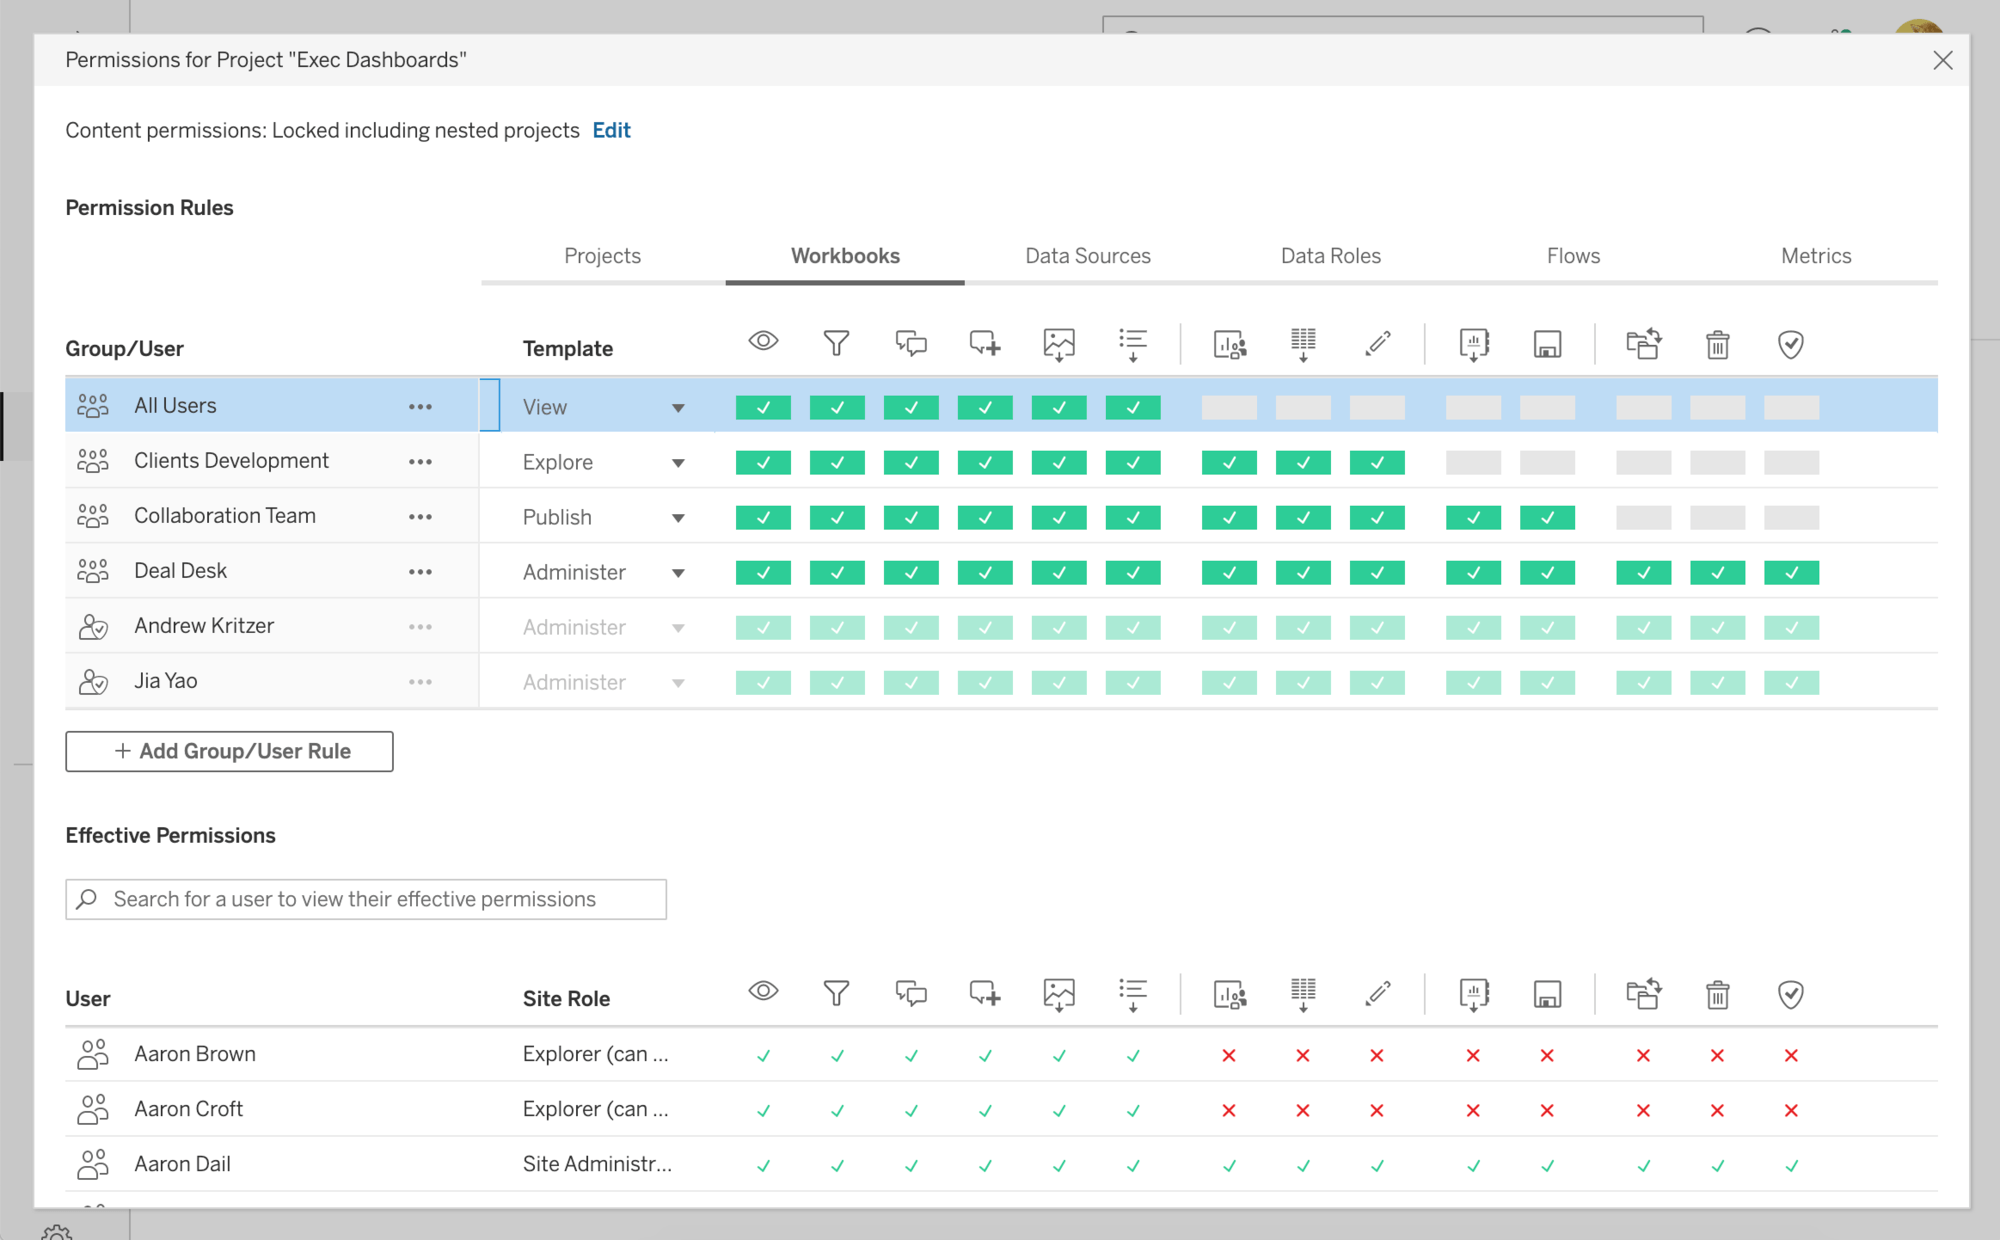Select the Workbooks tab
This screenshot has width=2000, height=1240.
coord(845,256)
